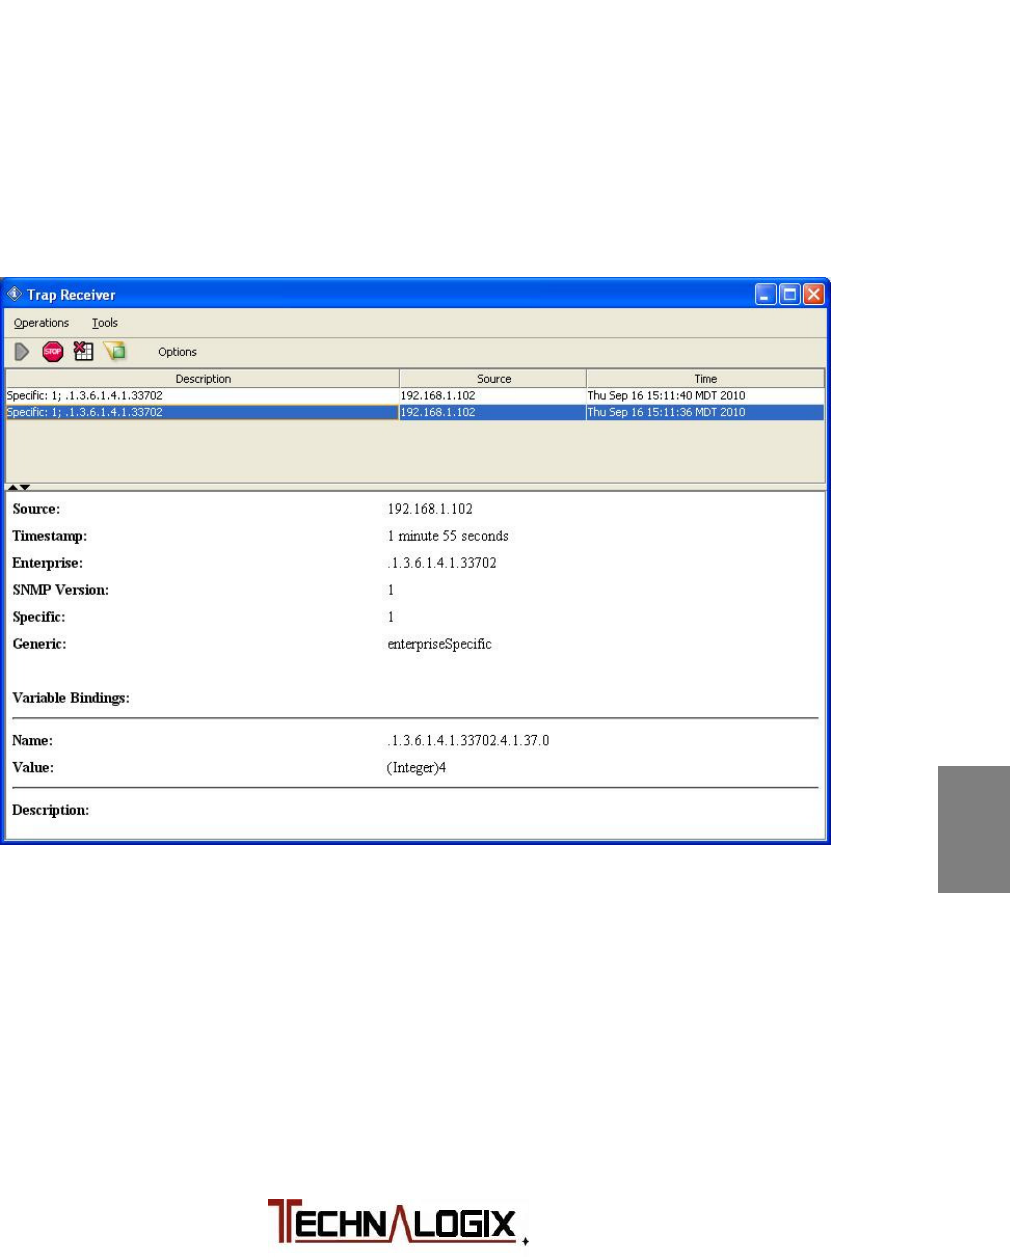
Task: Click the bottom Description label in details pane
Action: (51, 810)
